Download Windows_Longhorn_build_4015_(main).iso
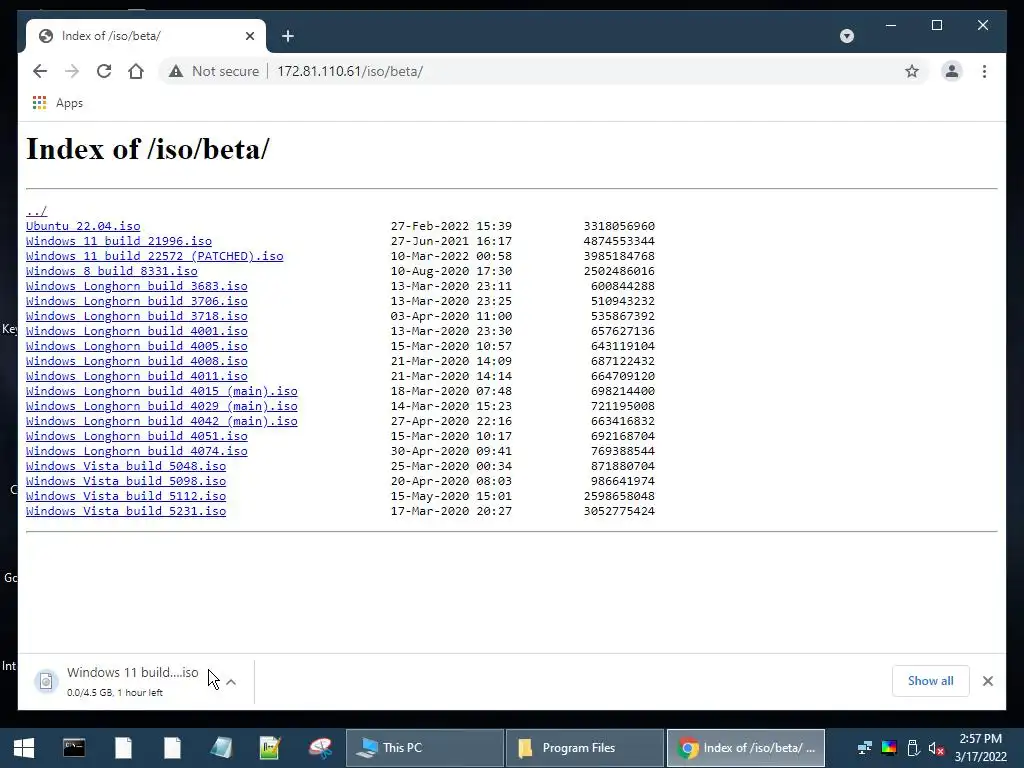Viewport: 1024px width, 768px height. pos(162,391)
